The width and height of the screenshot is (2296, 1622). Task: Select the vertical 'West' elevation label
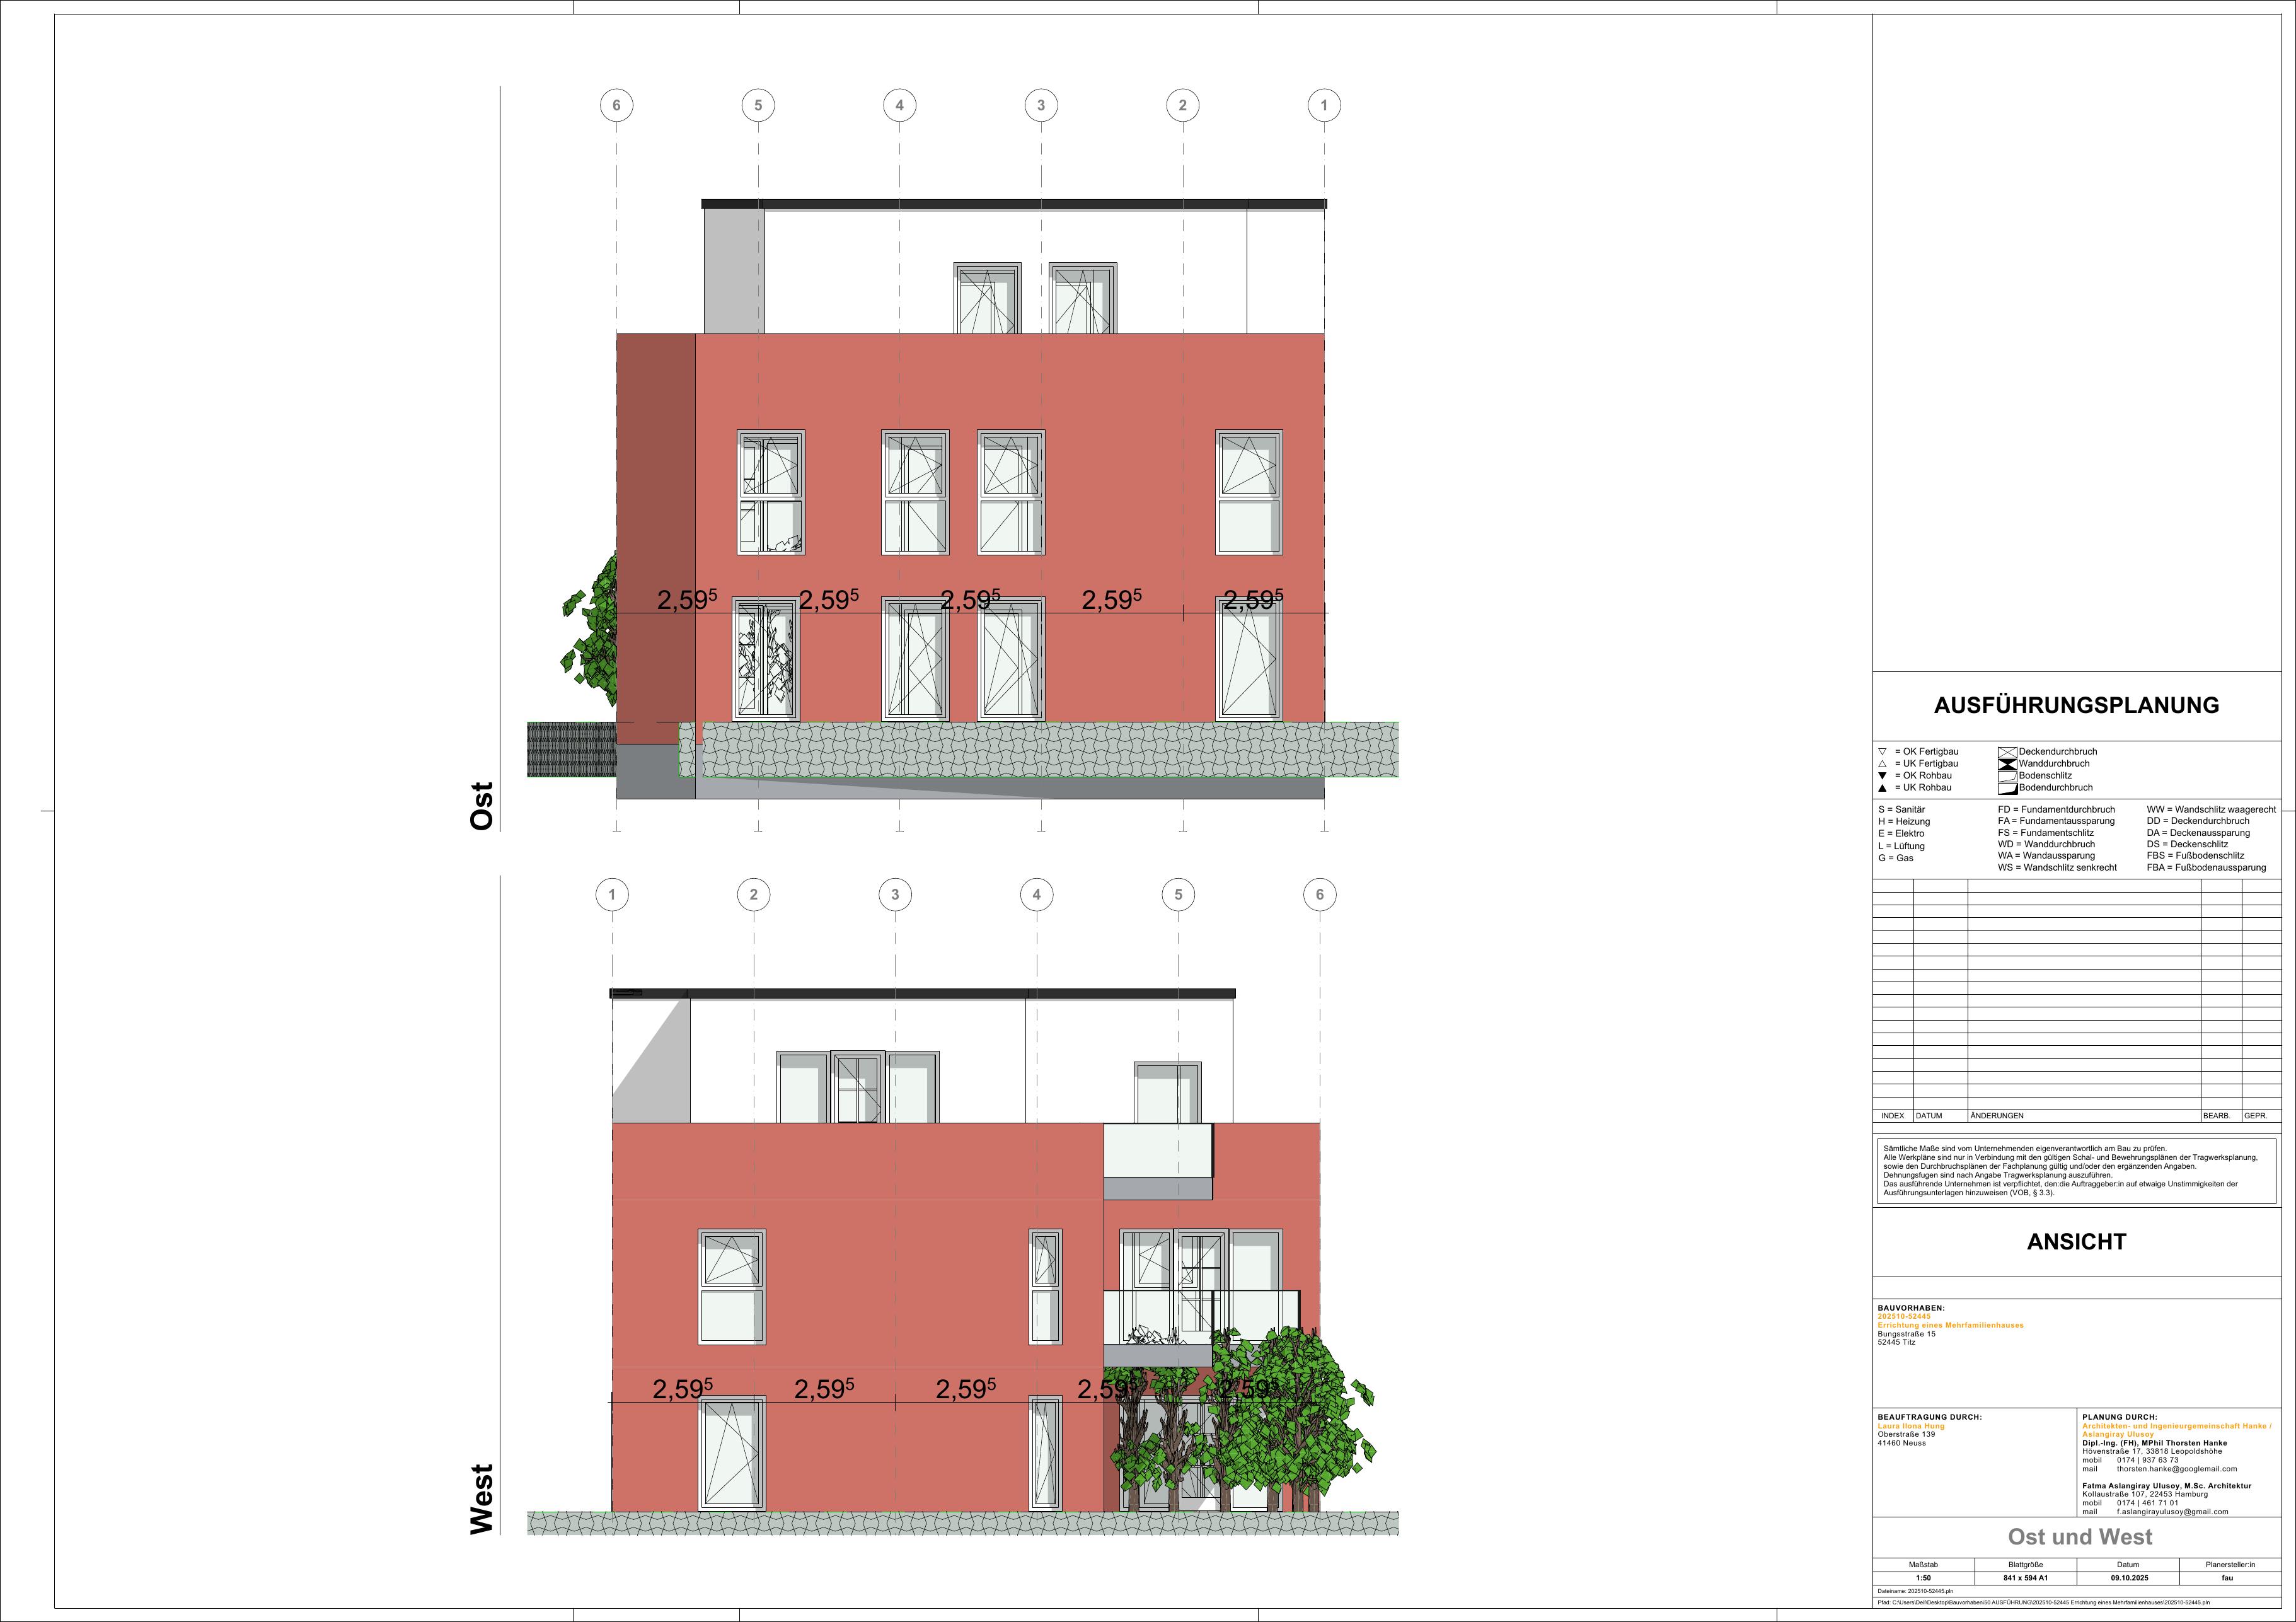pyautogui.click(x=482, y=1499)
